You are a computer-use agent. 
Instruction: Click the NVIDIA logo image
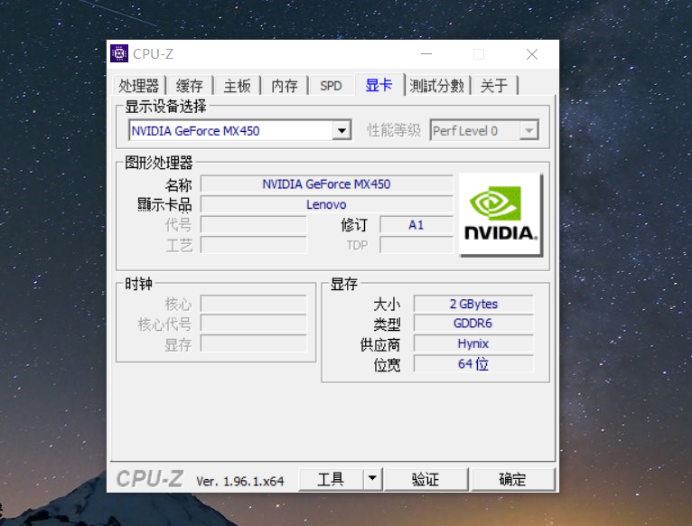[501, 214]
